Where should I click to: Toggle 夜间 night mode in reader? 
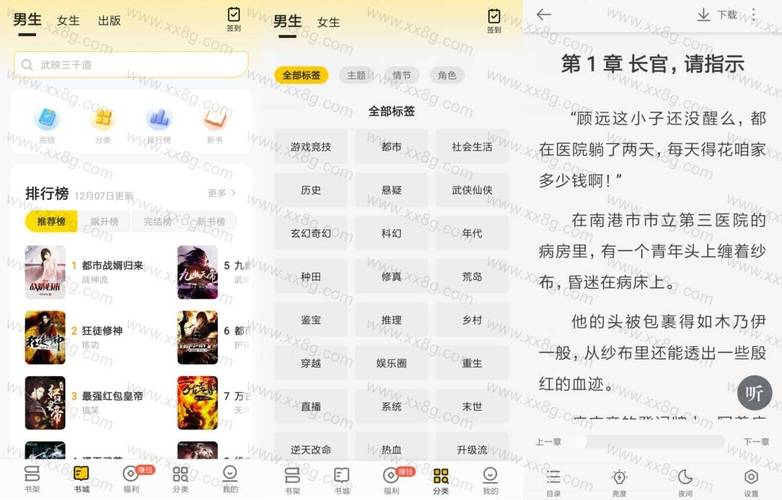point(685,480)
